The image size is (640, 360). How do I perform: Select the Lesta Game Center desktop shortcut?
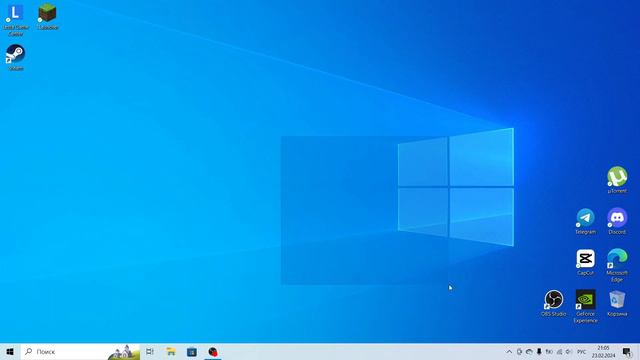click(16, 20)
